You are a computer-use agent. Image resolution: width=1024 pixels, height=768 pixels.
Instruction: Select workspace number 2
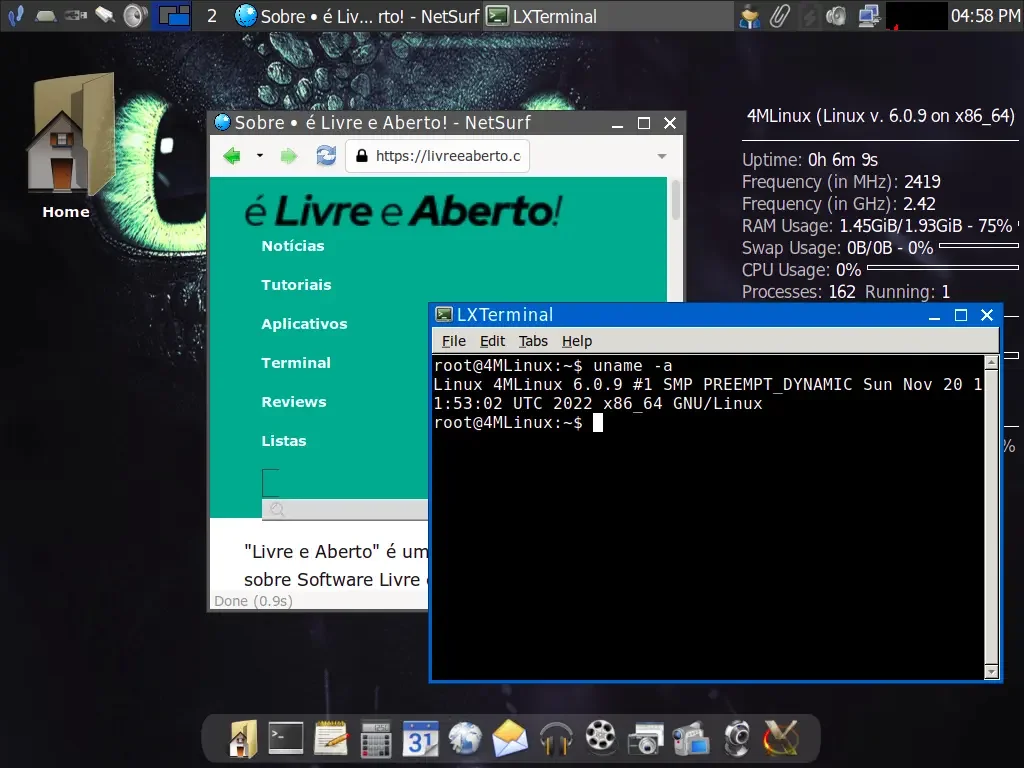[x=212, y=16]
